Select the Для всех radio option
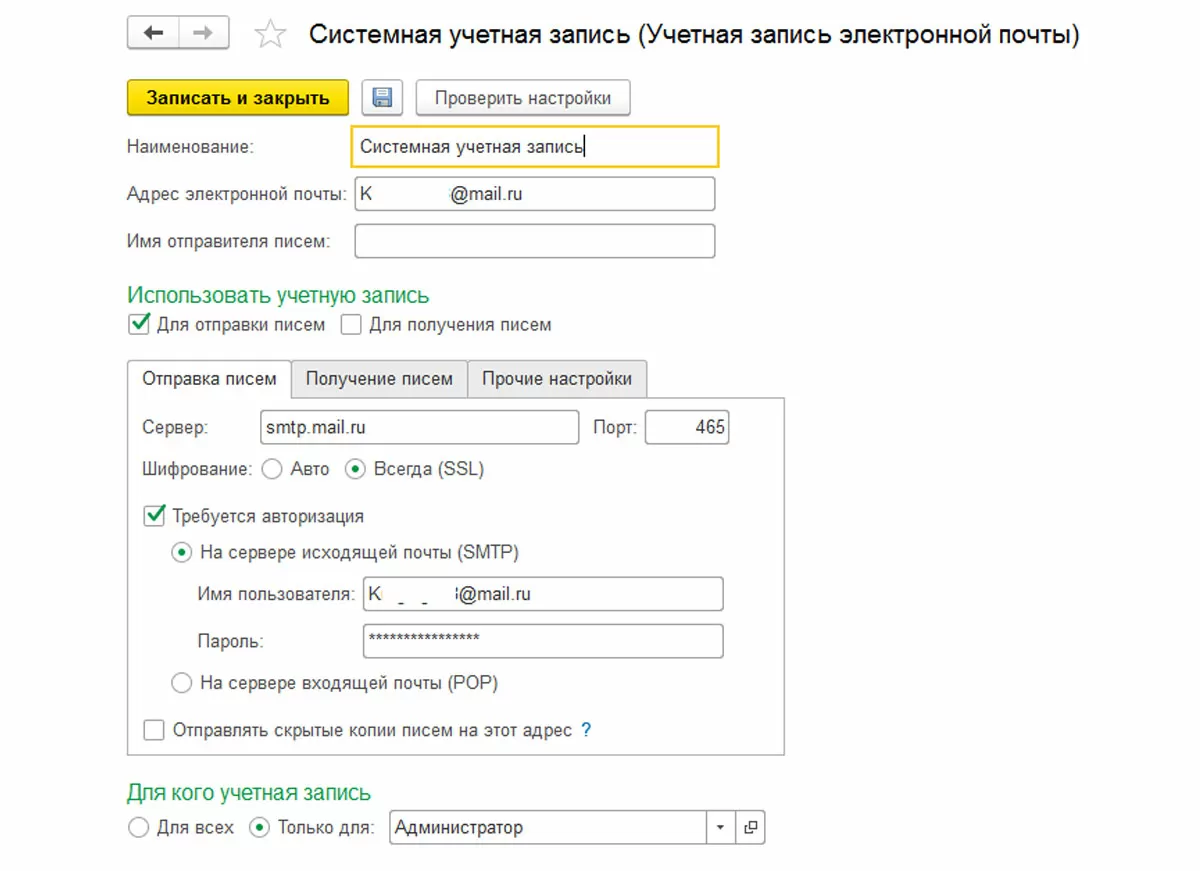 click(x=138, y=828)
